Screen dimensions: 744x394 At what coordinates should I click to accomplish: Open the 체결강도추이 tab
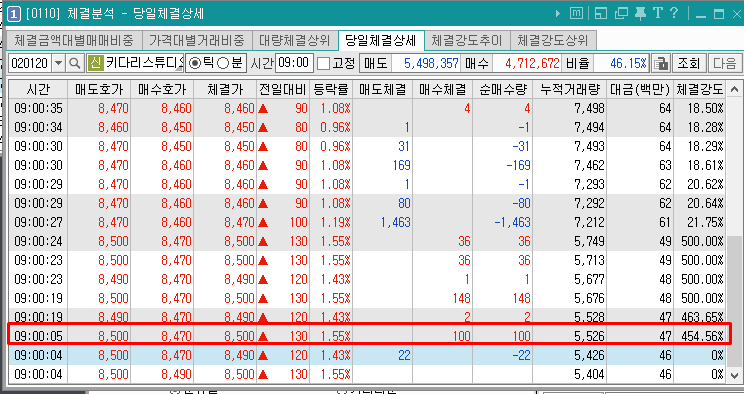coord(467,40)
